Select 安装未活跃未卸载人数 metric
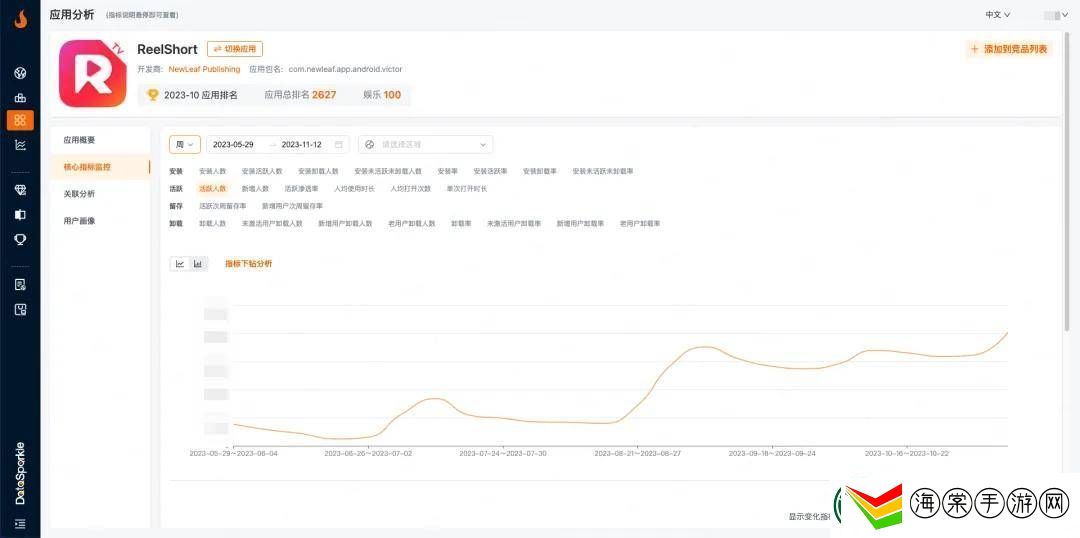The width and height of the screenshot is (1080, 538). (x=388, y=171)
